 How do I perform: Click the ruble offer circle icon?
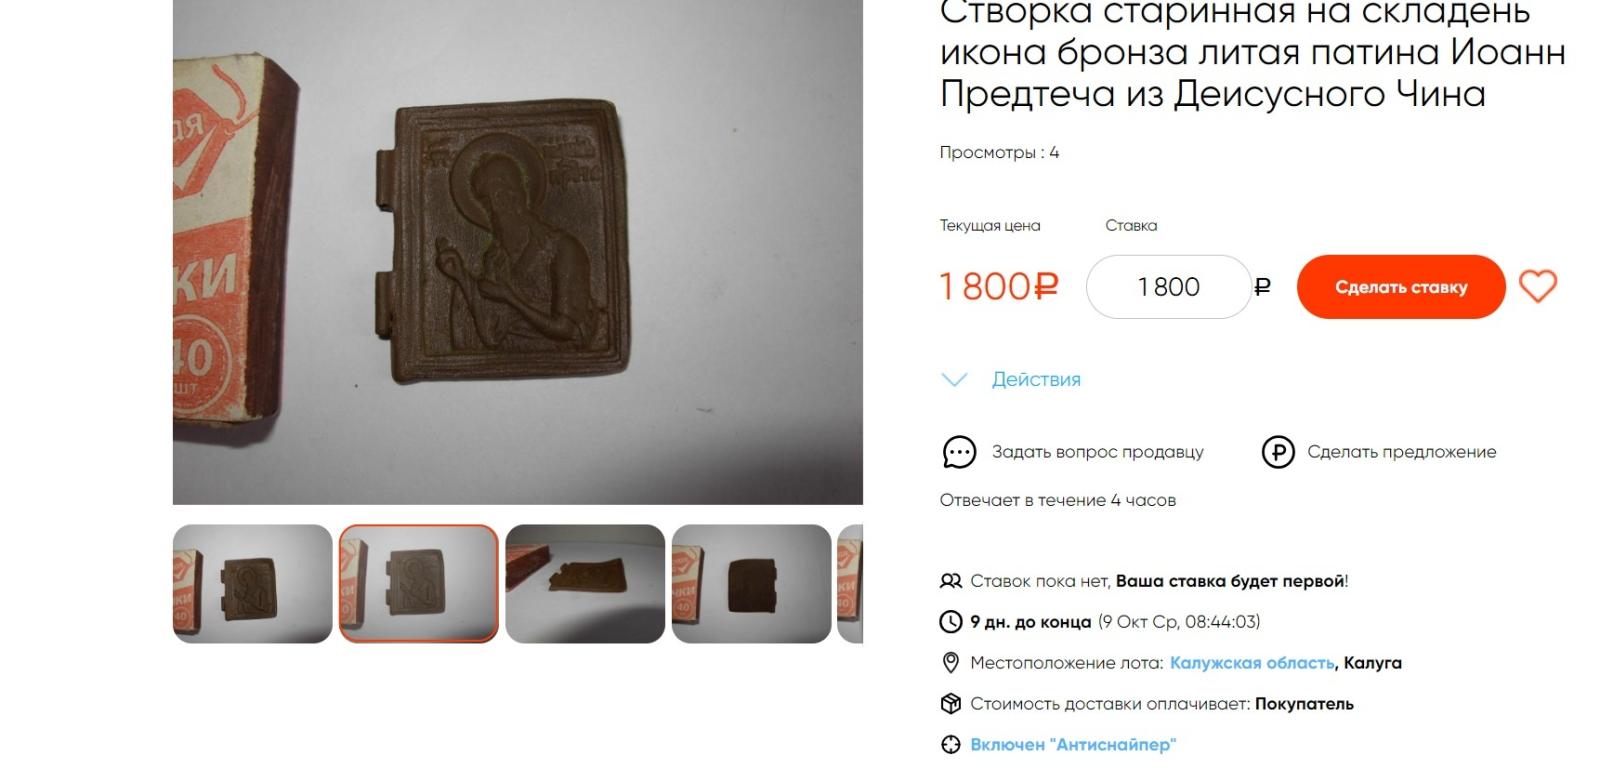tap(1278, 452)
